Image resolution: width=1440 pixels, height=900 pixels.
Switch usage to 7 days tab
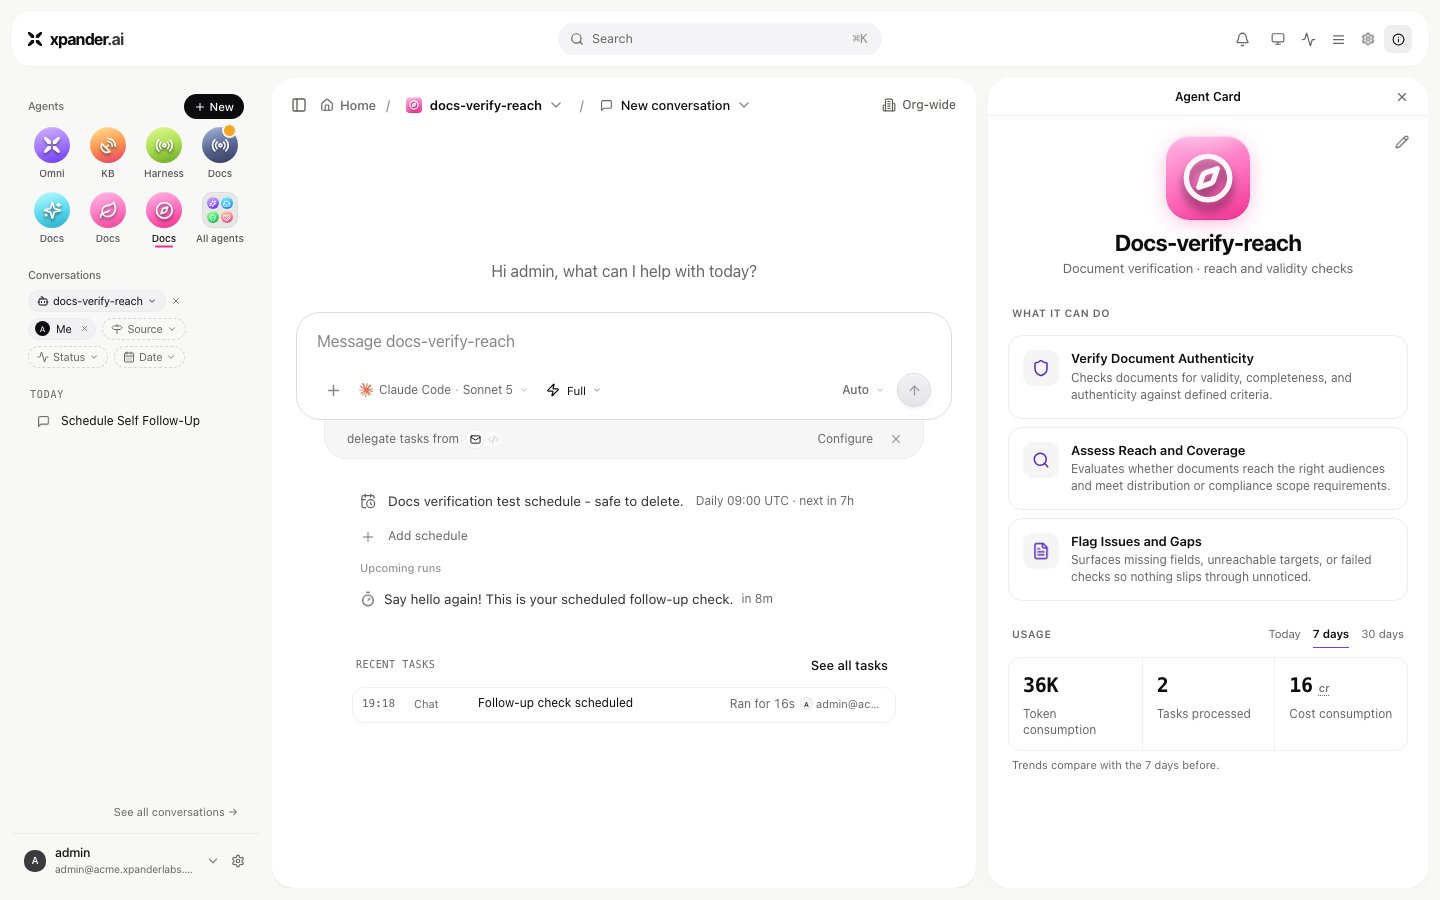point(1330,634)
